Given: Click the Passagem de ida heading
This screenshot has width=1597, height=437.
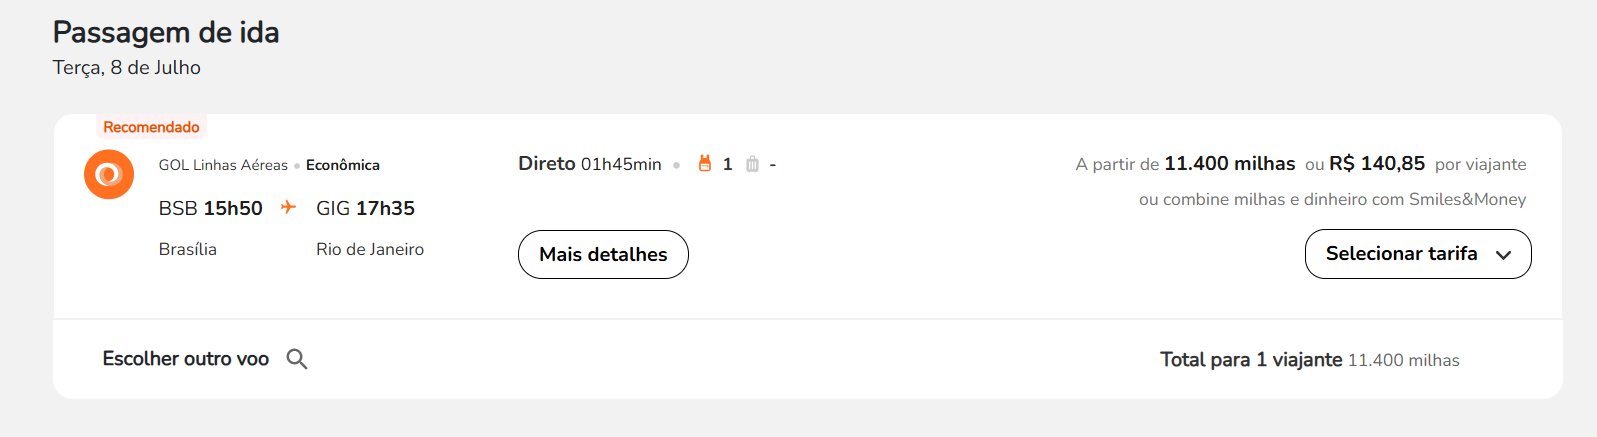Looking at the screenshot, I should pyautogui.click(x=166, y=33).
